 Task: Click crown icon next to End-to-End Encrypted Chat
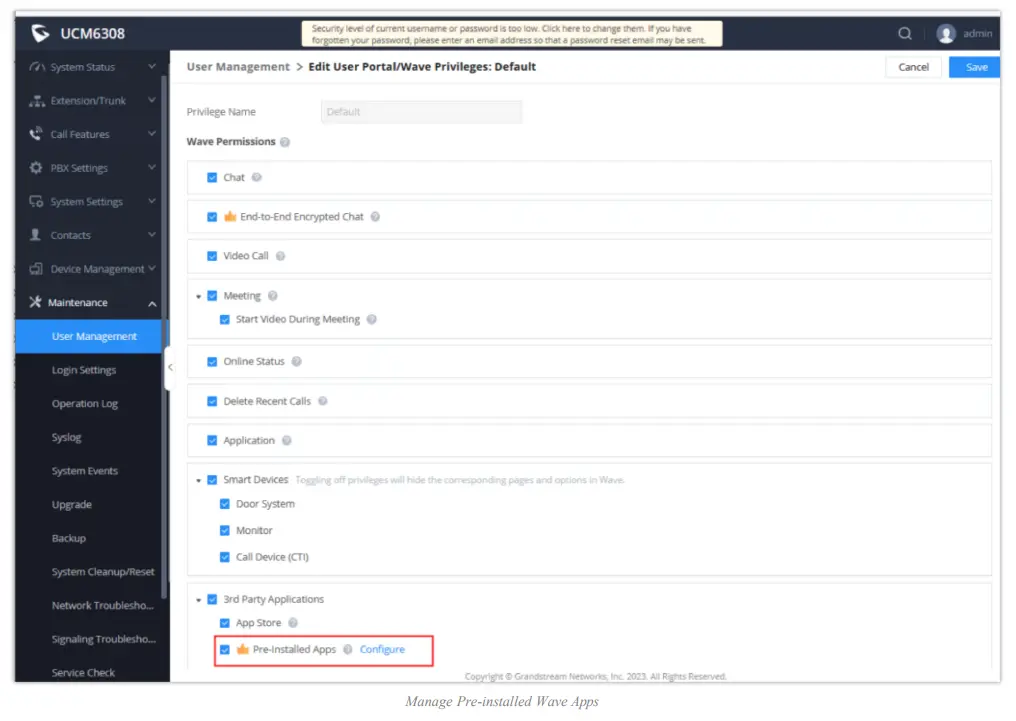point(230,216)
